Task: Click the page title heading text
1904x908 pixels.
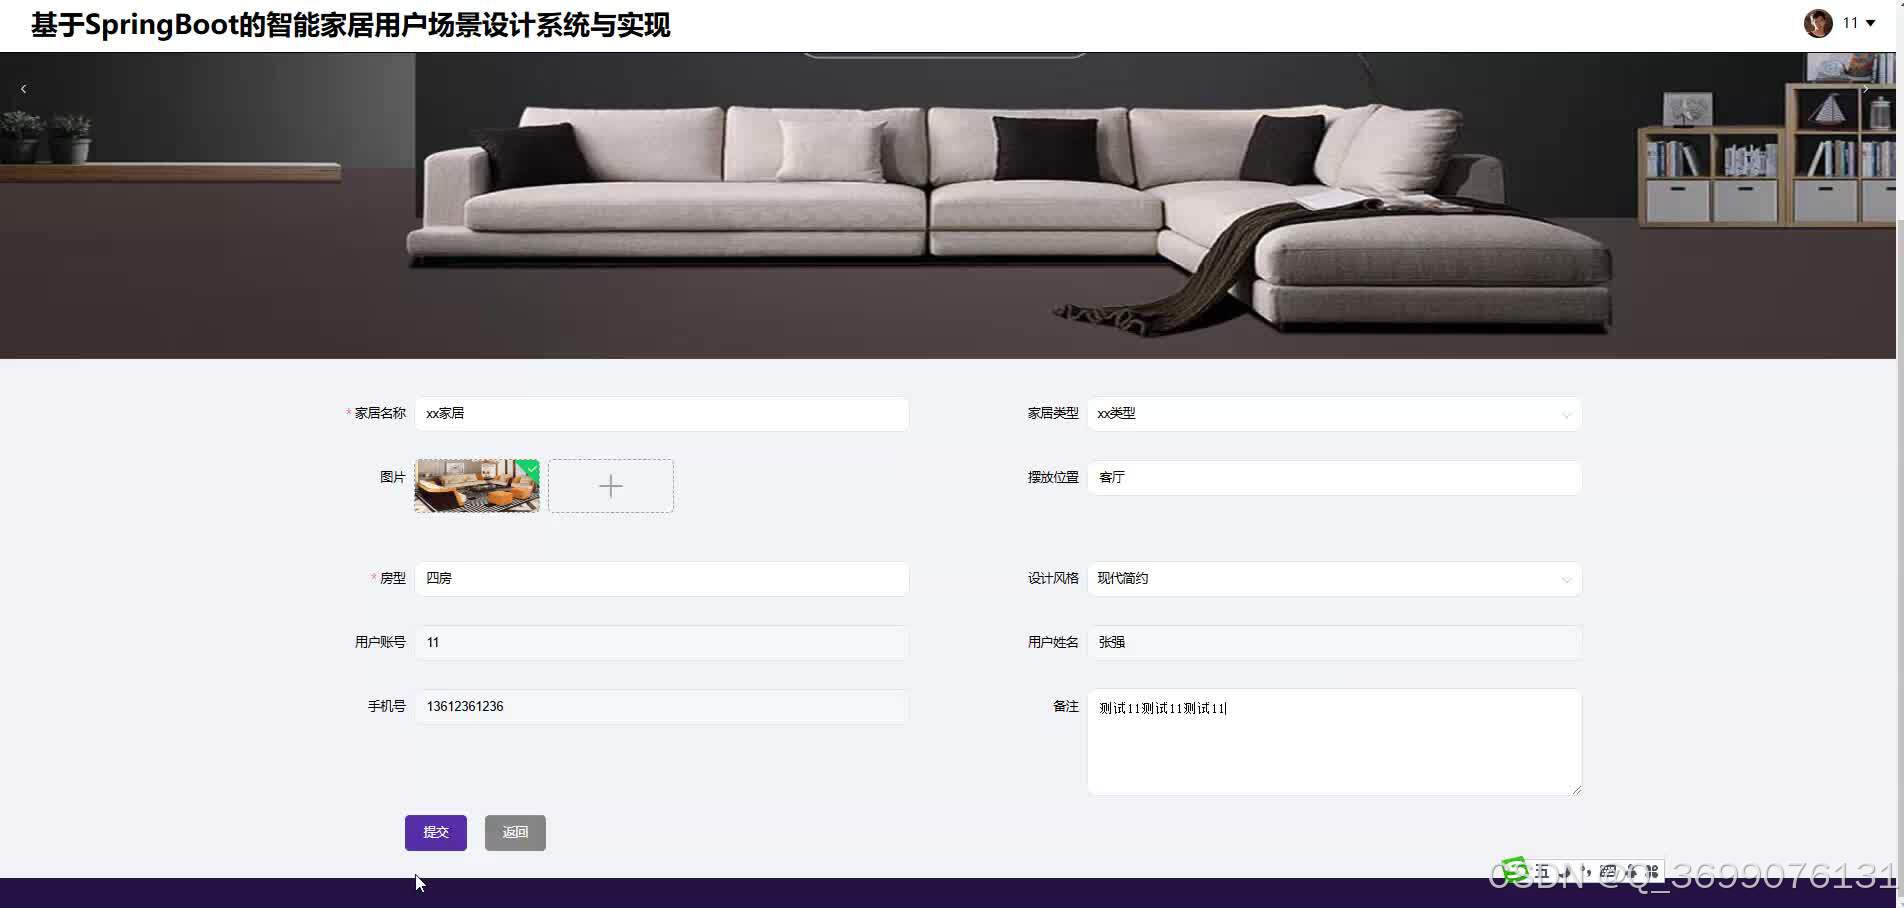Action: 351,25
